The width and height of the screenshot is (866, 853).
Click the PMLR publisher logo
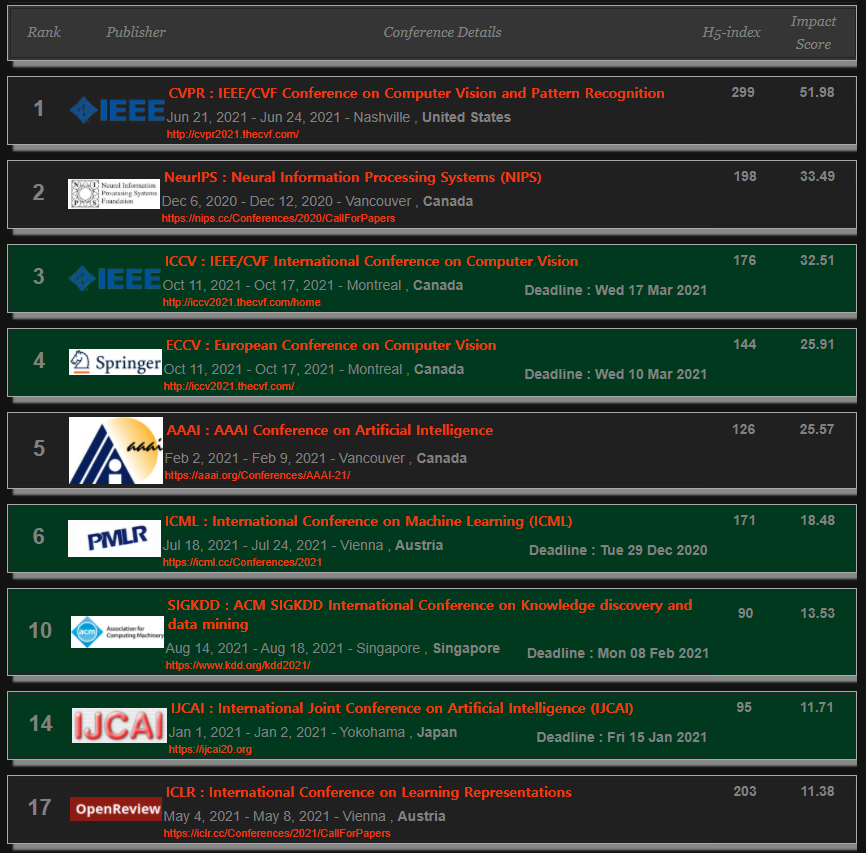tap(114, 538)
